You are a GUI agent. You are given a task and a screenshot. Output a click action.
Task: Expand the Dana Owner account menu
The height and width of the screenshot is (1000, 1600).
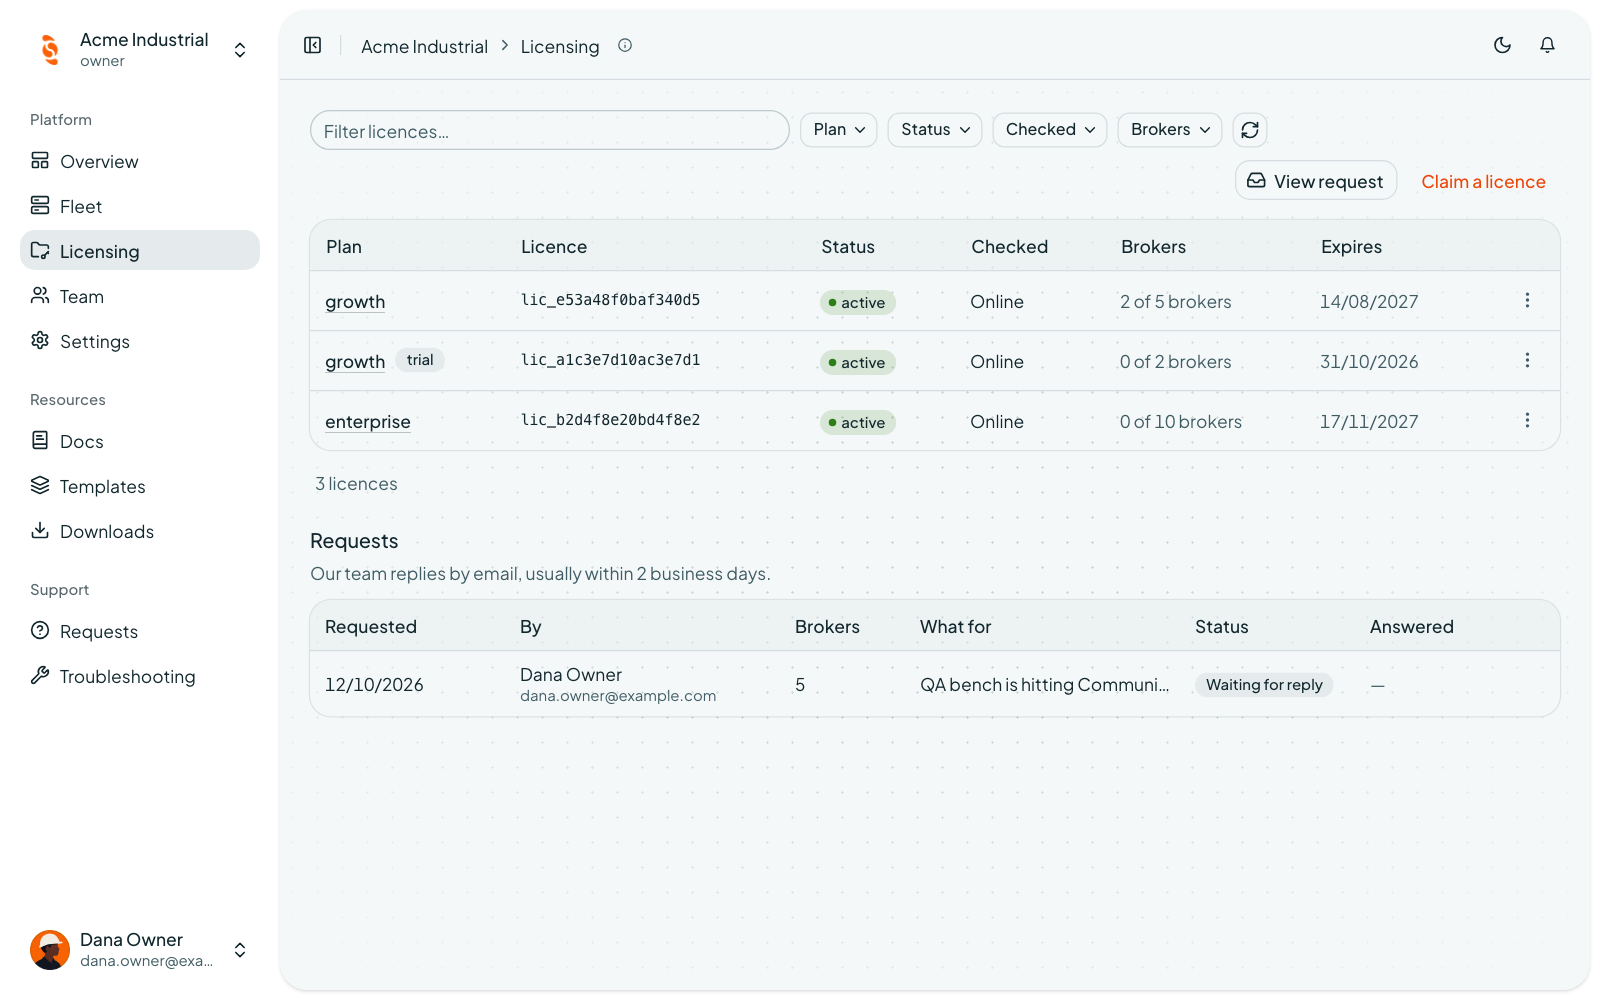[x=240, y=950]
